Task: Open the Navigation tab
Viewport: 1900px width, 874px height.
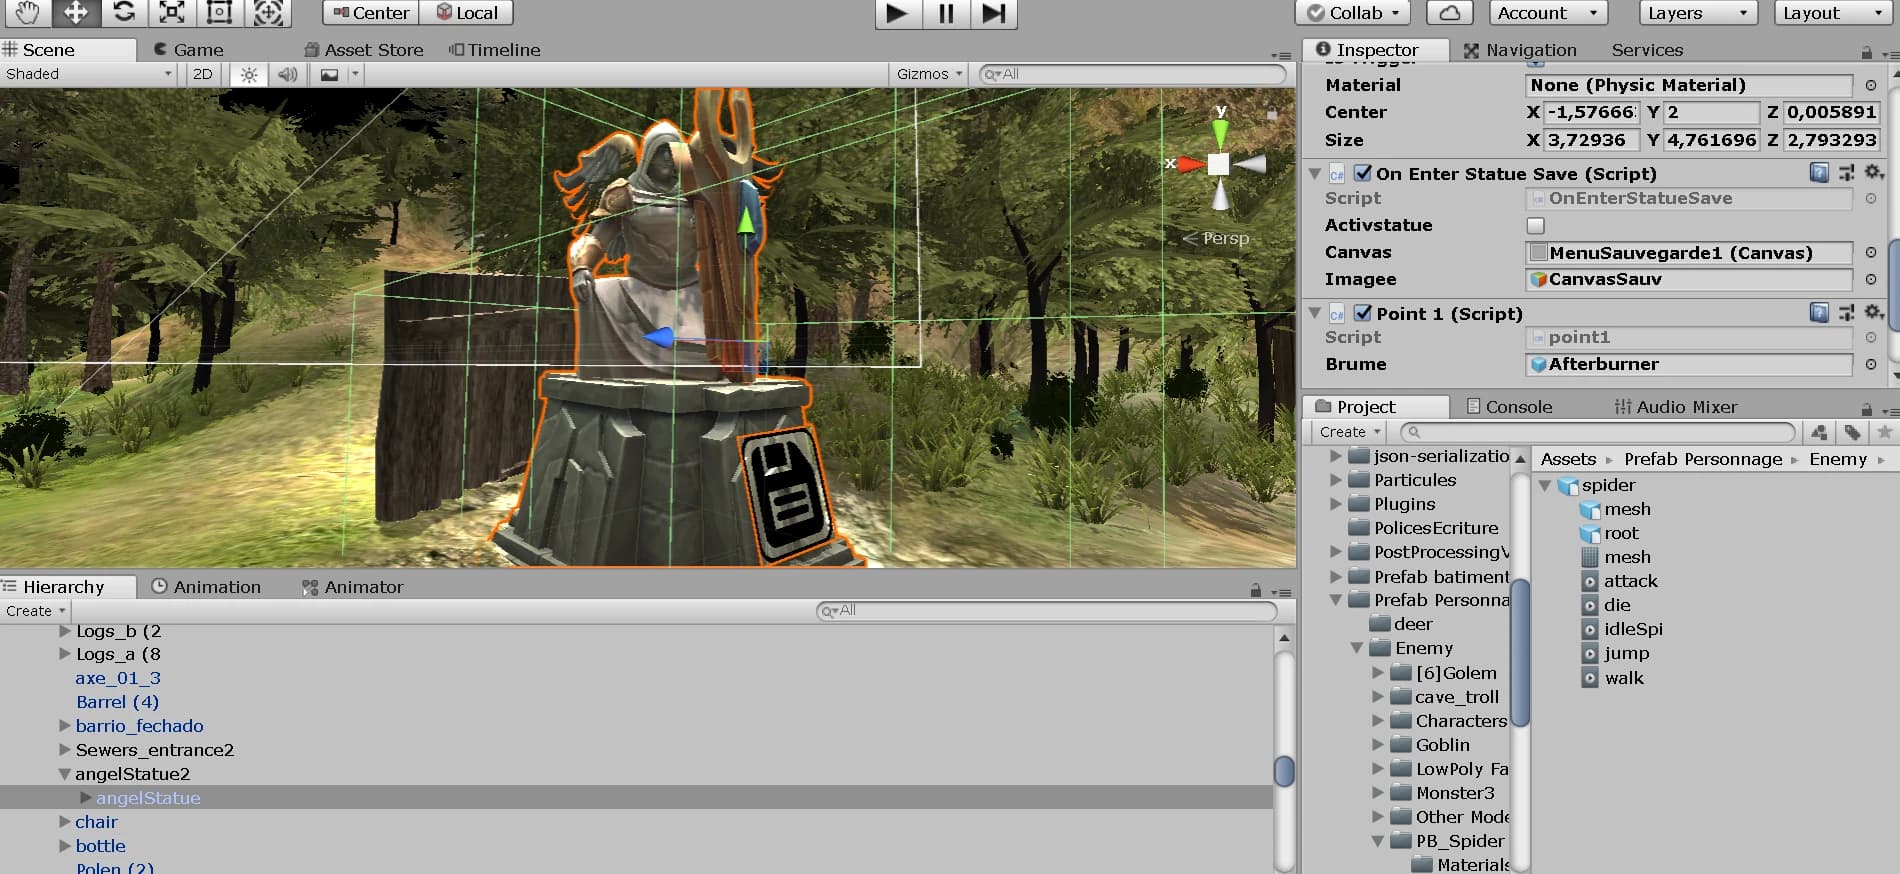Action: click(1520, 50)
